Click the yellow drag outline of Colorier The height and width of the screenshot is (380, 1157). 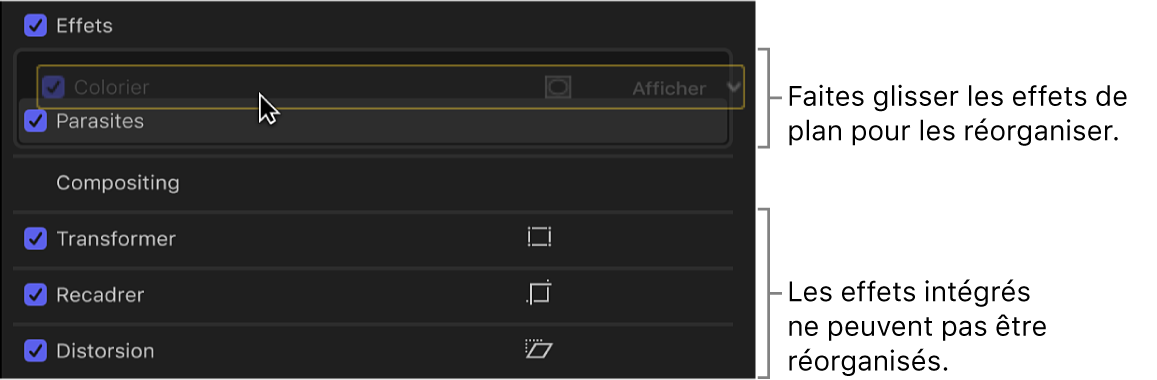click(391, 87)
